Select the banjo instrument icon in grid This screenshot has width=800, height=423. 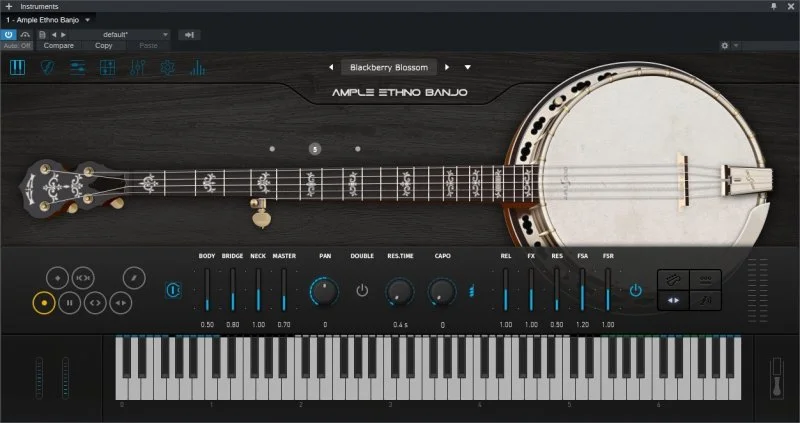[x=673, y=280]
